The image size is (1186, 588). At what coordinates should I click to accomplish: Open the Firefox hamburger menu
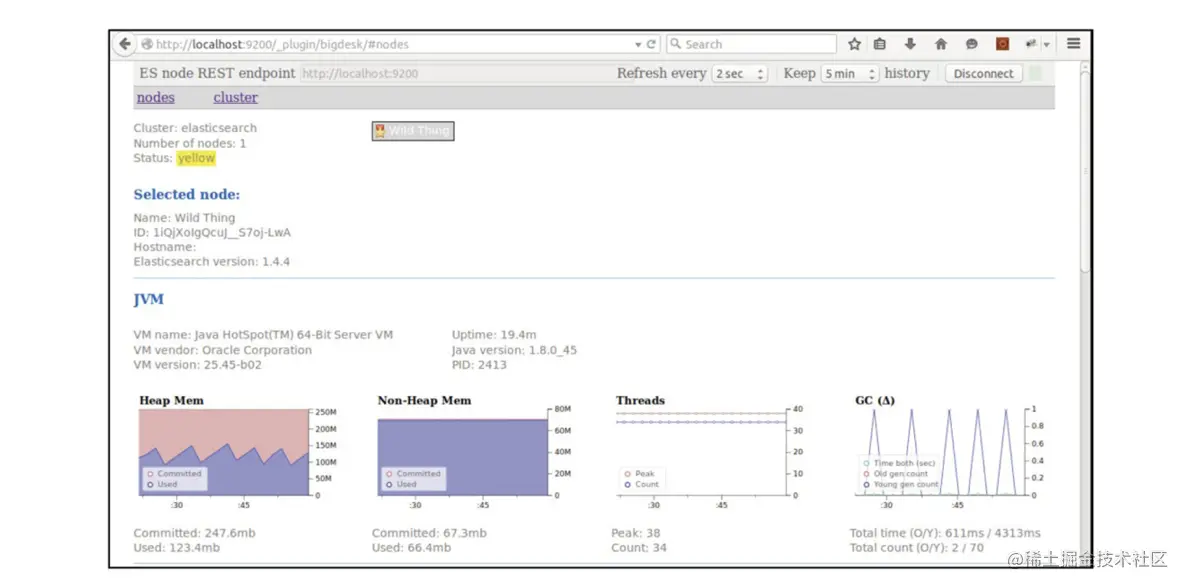pos(1073,44)
